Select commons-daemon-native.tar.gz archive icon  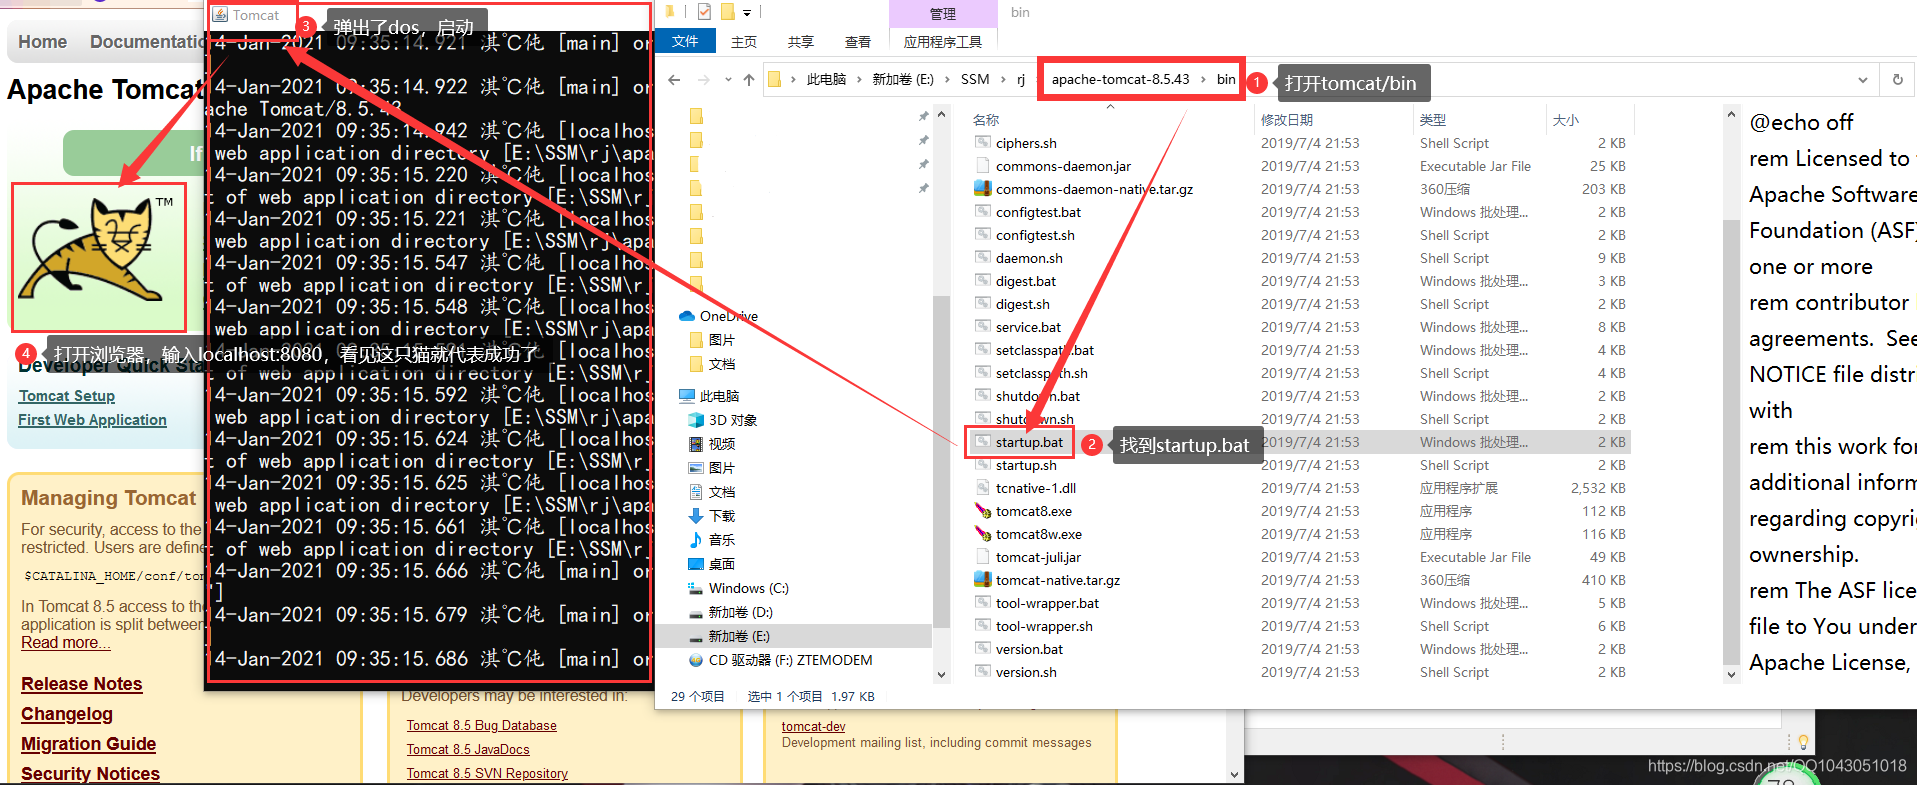coord(983,189)
